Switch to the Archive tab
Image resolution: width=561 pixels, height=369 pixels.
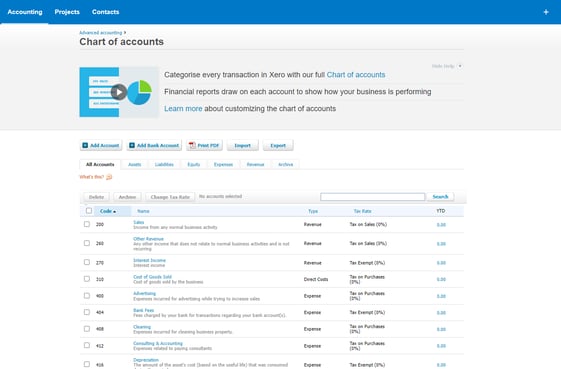[x=286, y=164]
